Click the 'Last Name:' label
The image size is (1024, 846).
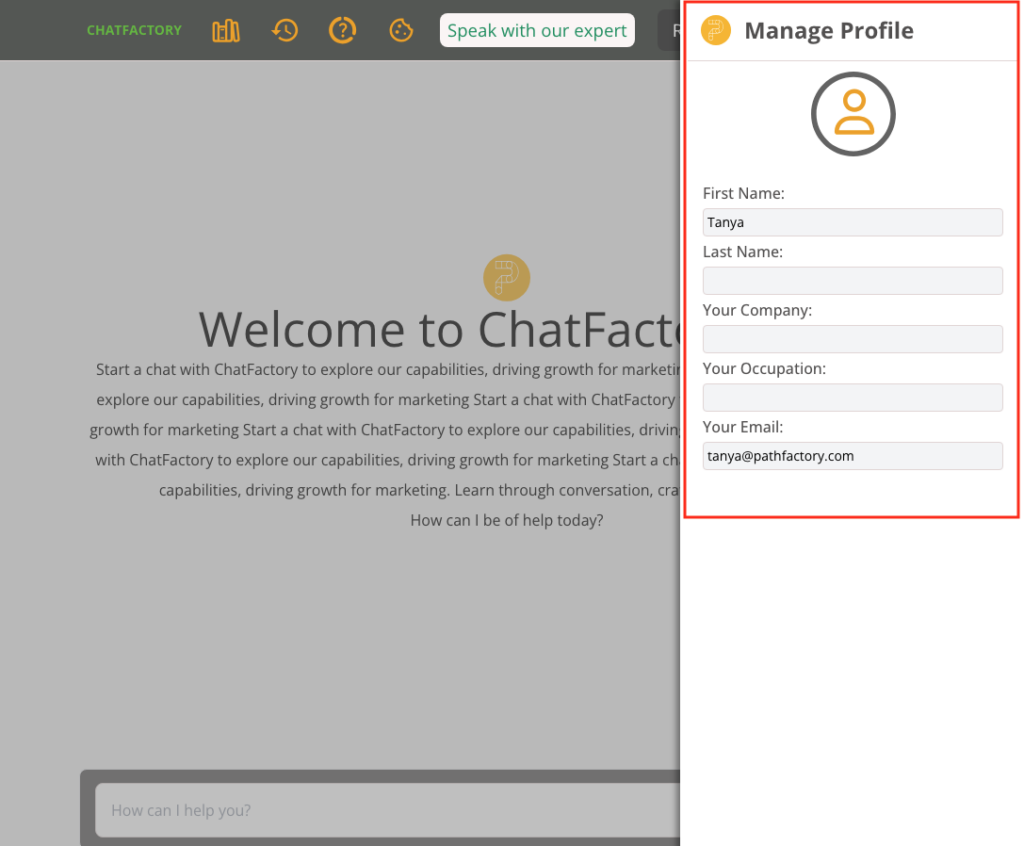tap(743, 252)
